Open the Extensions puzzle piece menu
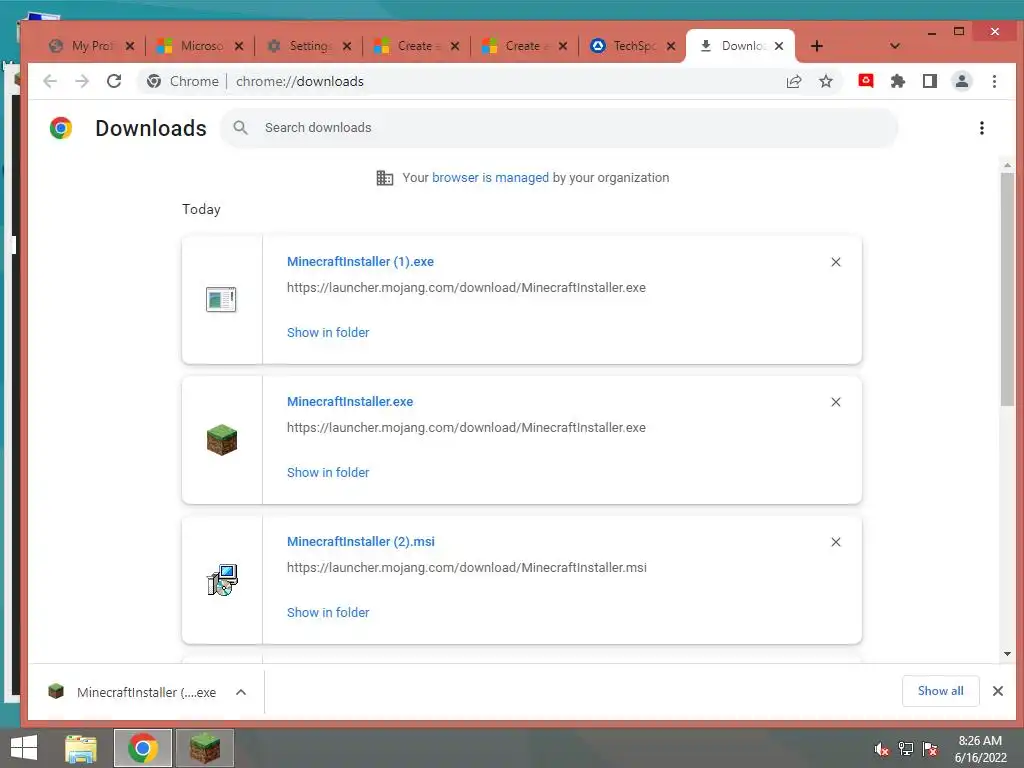Viewport: 1024px width, 768px height. tap(898, 81)
